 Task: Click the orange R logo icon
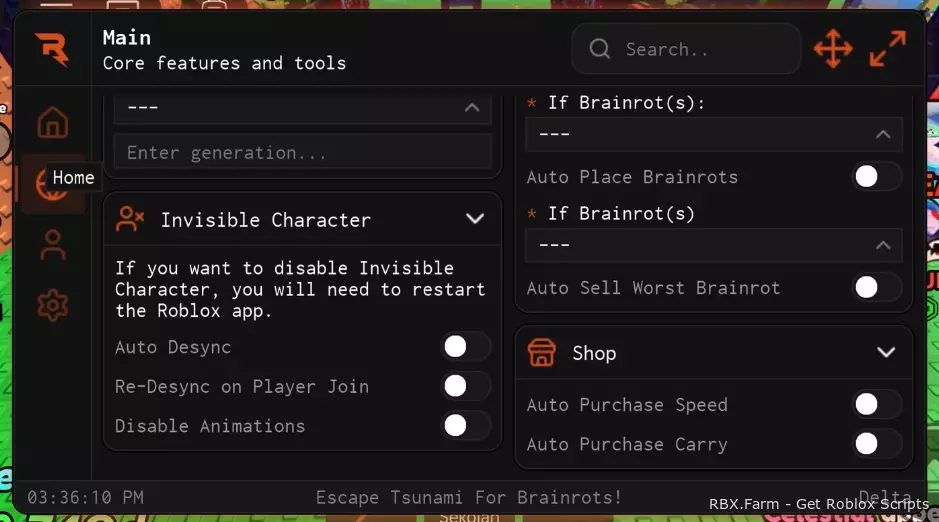52,49
